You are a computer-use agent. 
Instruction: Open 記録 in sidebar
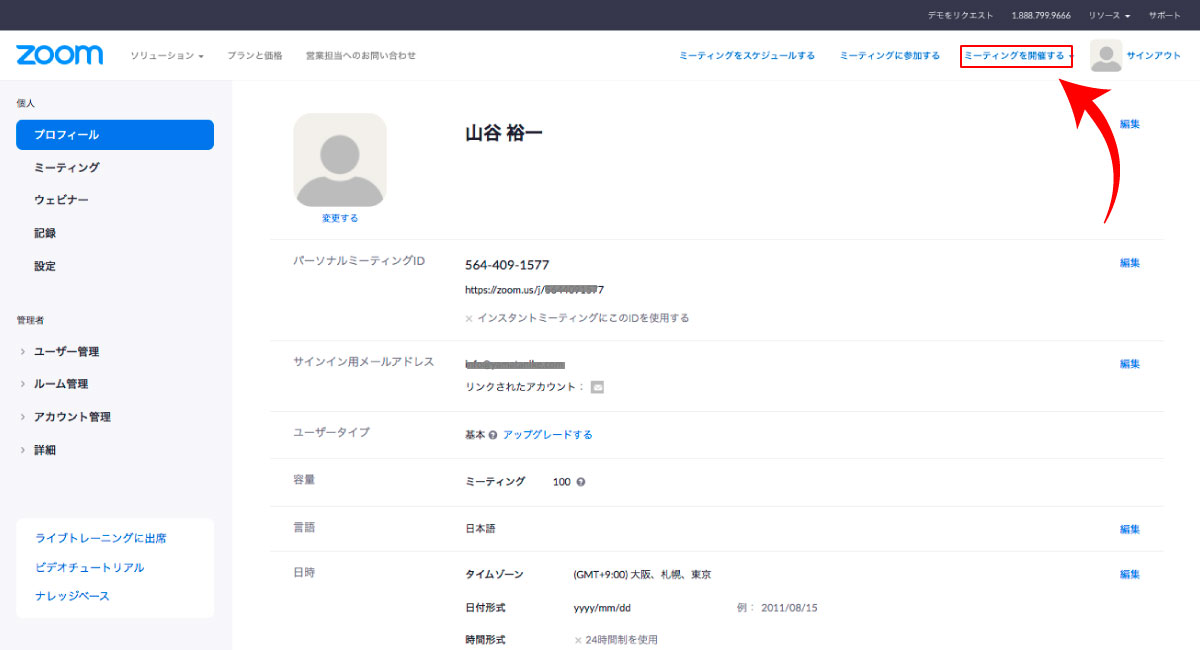(45, 233)
